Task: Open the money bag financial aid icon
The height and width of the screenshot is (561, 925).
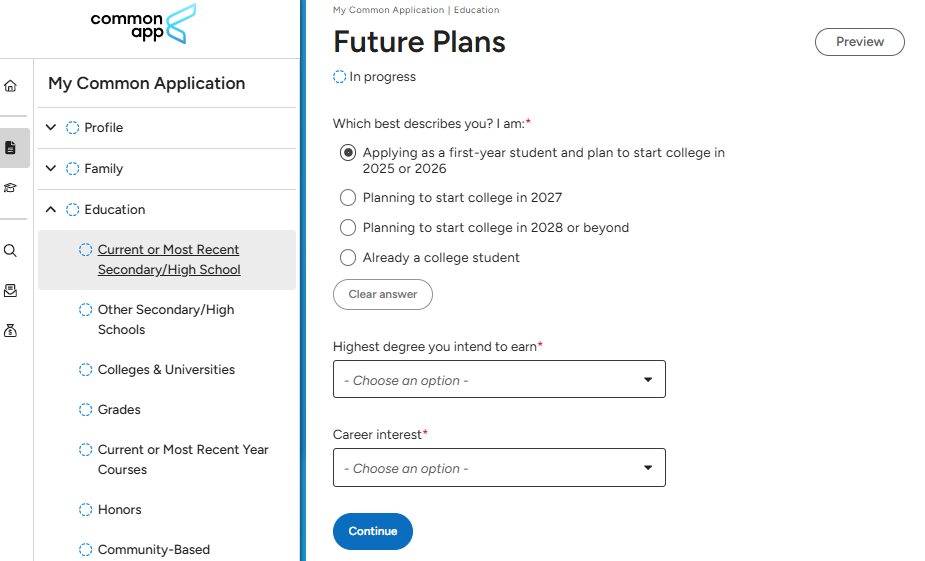Action: pyautogui.click(x=11, y=330)
